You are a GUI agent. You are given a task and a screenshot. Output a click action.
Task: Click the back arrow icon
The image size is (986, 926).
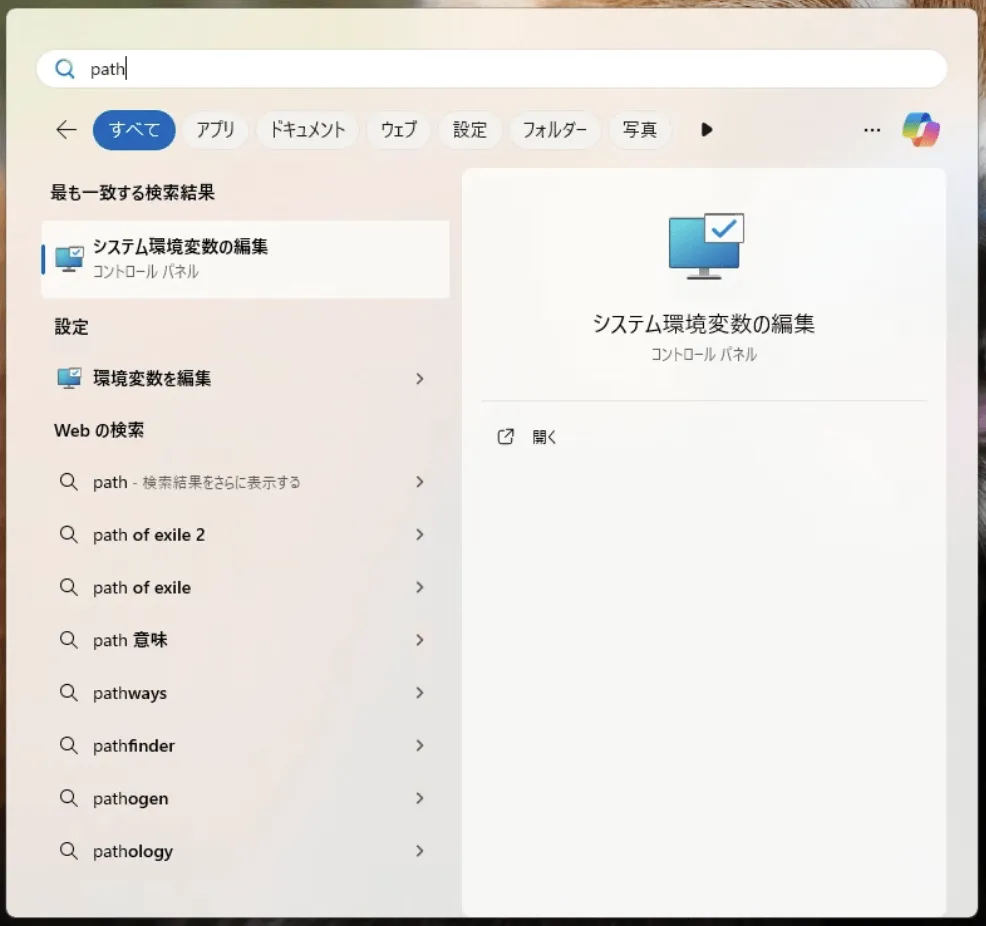click(x=66, y=130)
